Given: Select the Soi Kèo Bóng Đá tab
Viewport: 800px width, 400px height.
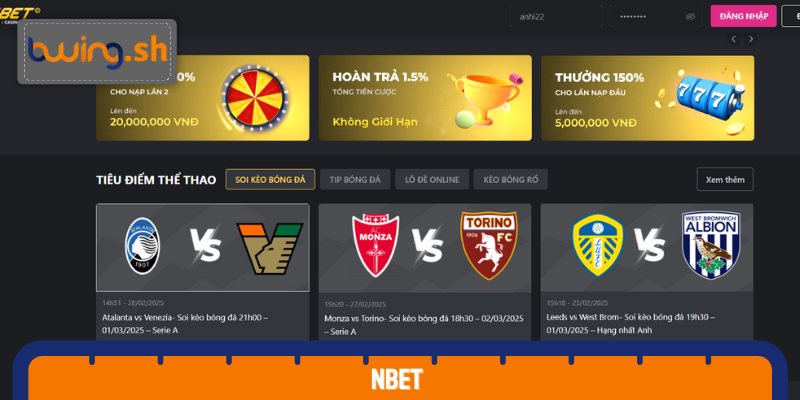Looking at the screenshot, I should (x=270, y=180).
